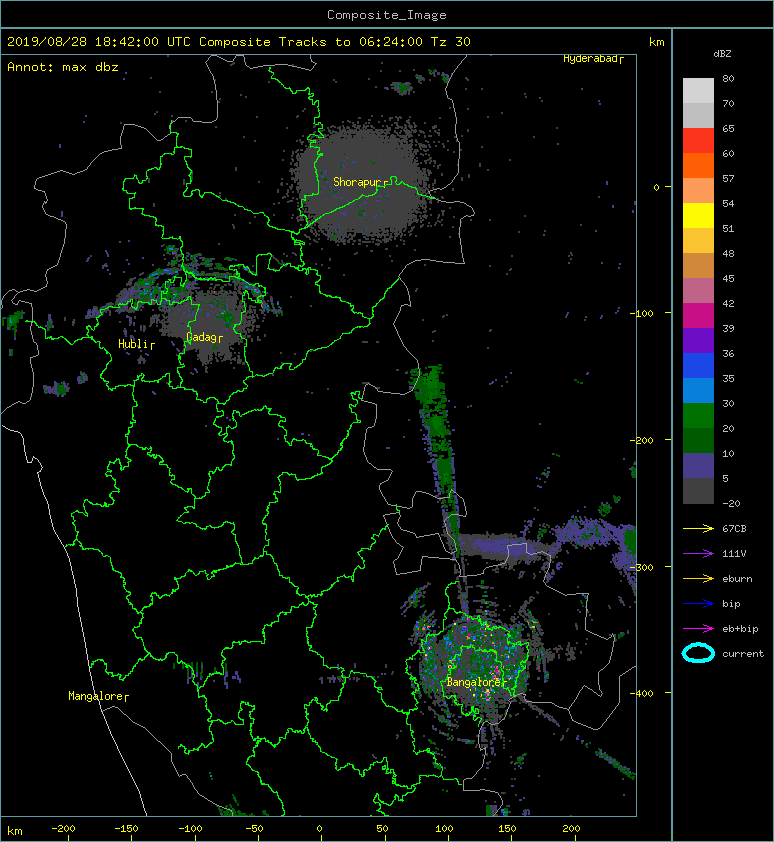The image size is (774, 842).
Task: Click the 30 dBZ green color swatch
Action: [698, 415]
